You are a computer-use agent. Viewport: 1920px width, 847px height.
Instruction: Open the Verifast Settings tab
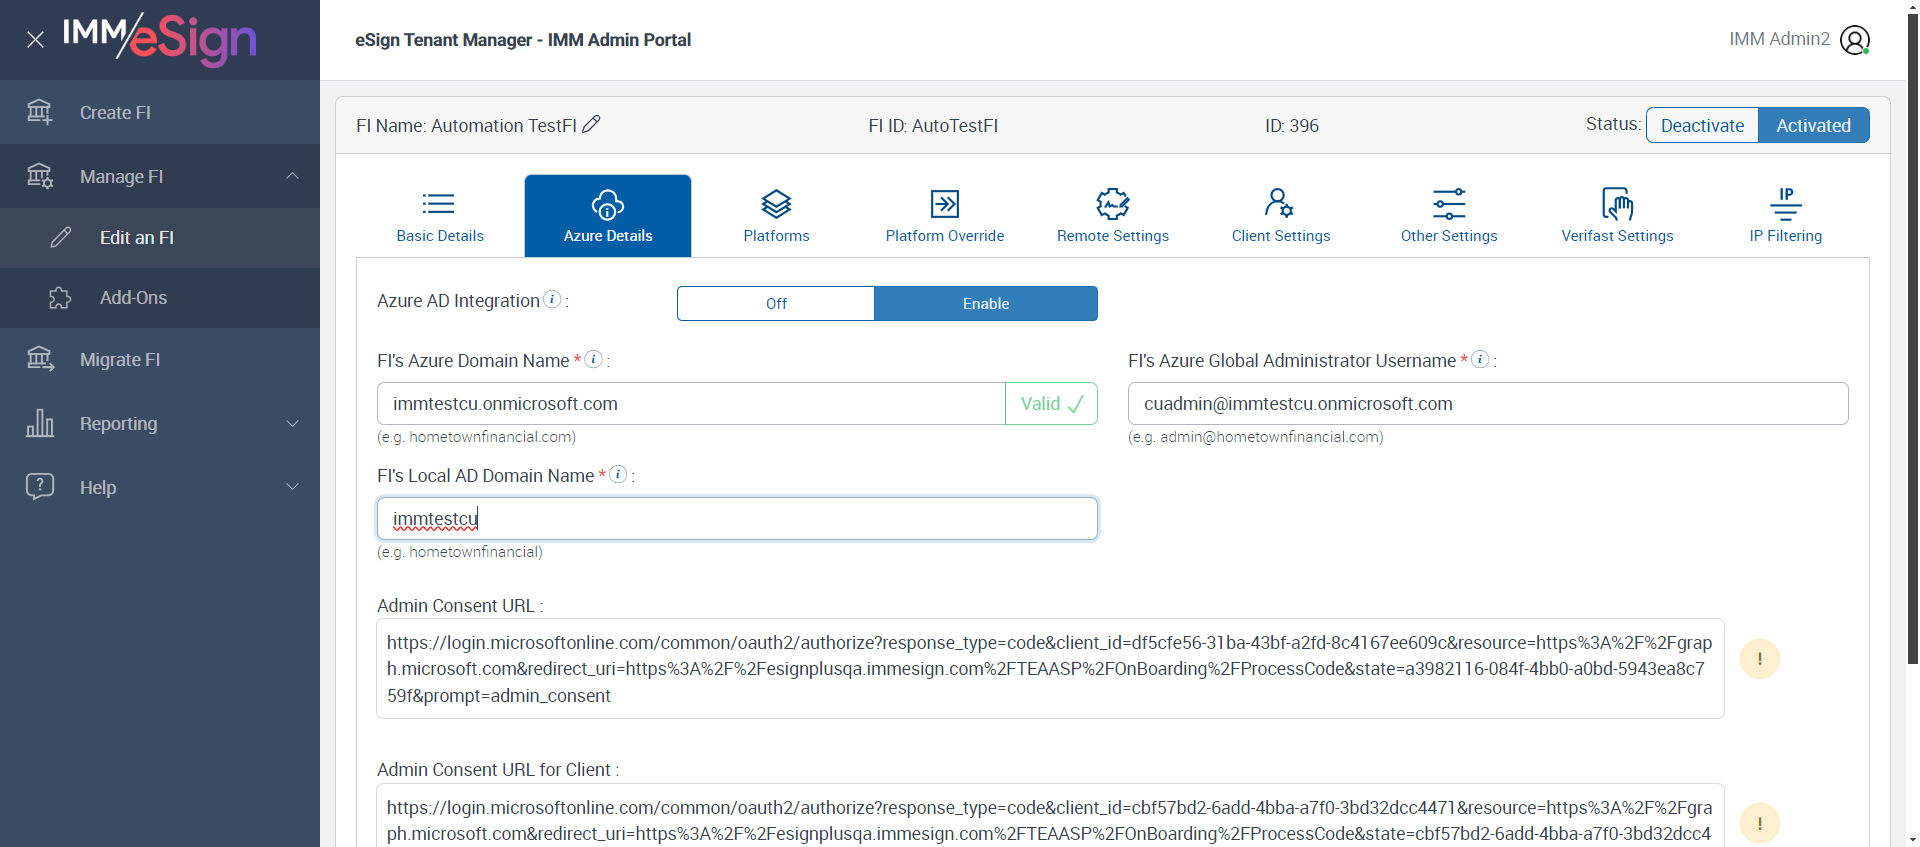(x=1617, y=216)
